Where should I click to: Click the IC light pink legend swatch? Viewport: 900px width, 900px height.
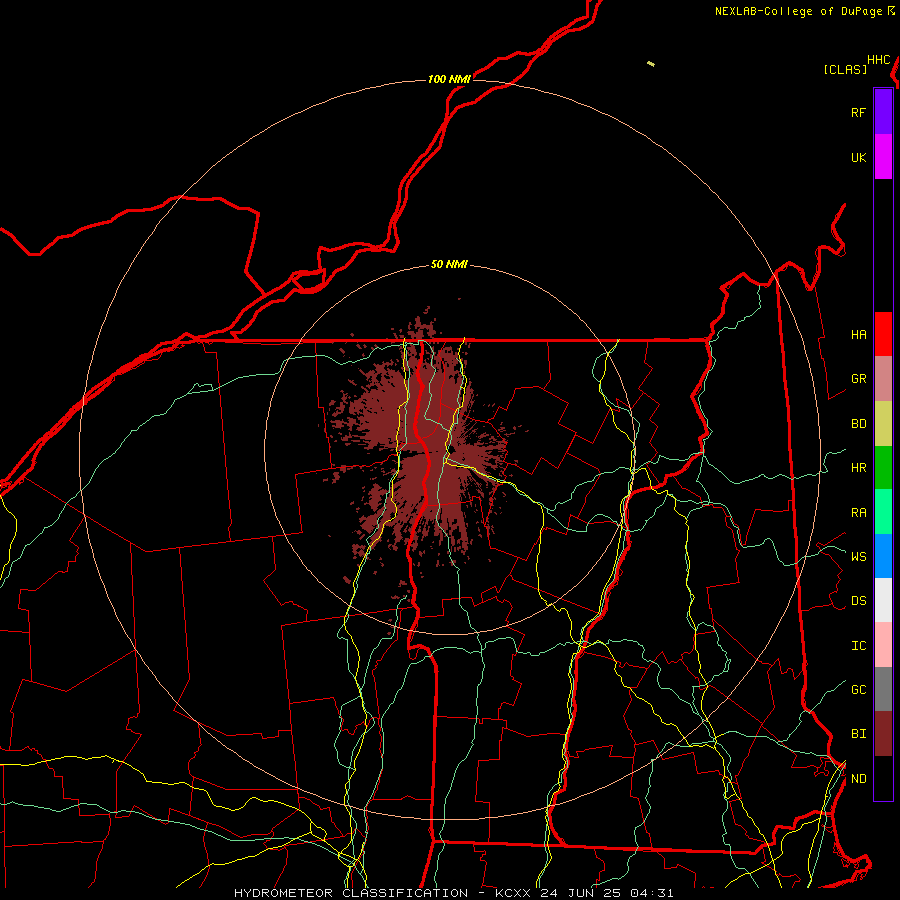coord(883,645)
